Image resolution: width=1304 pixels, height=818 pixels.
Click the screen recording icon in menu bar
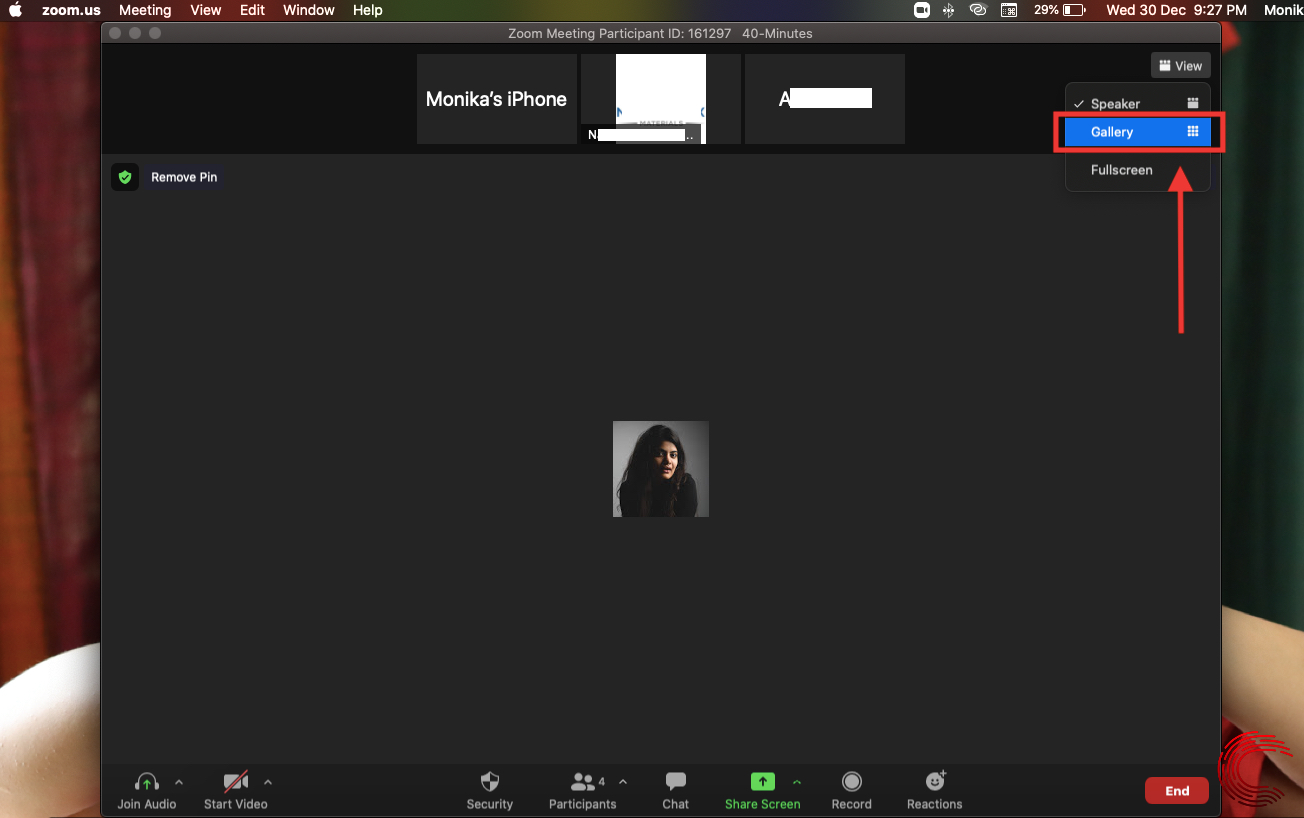[920, 10]
